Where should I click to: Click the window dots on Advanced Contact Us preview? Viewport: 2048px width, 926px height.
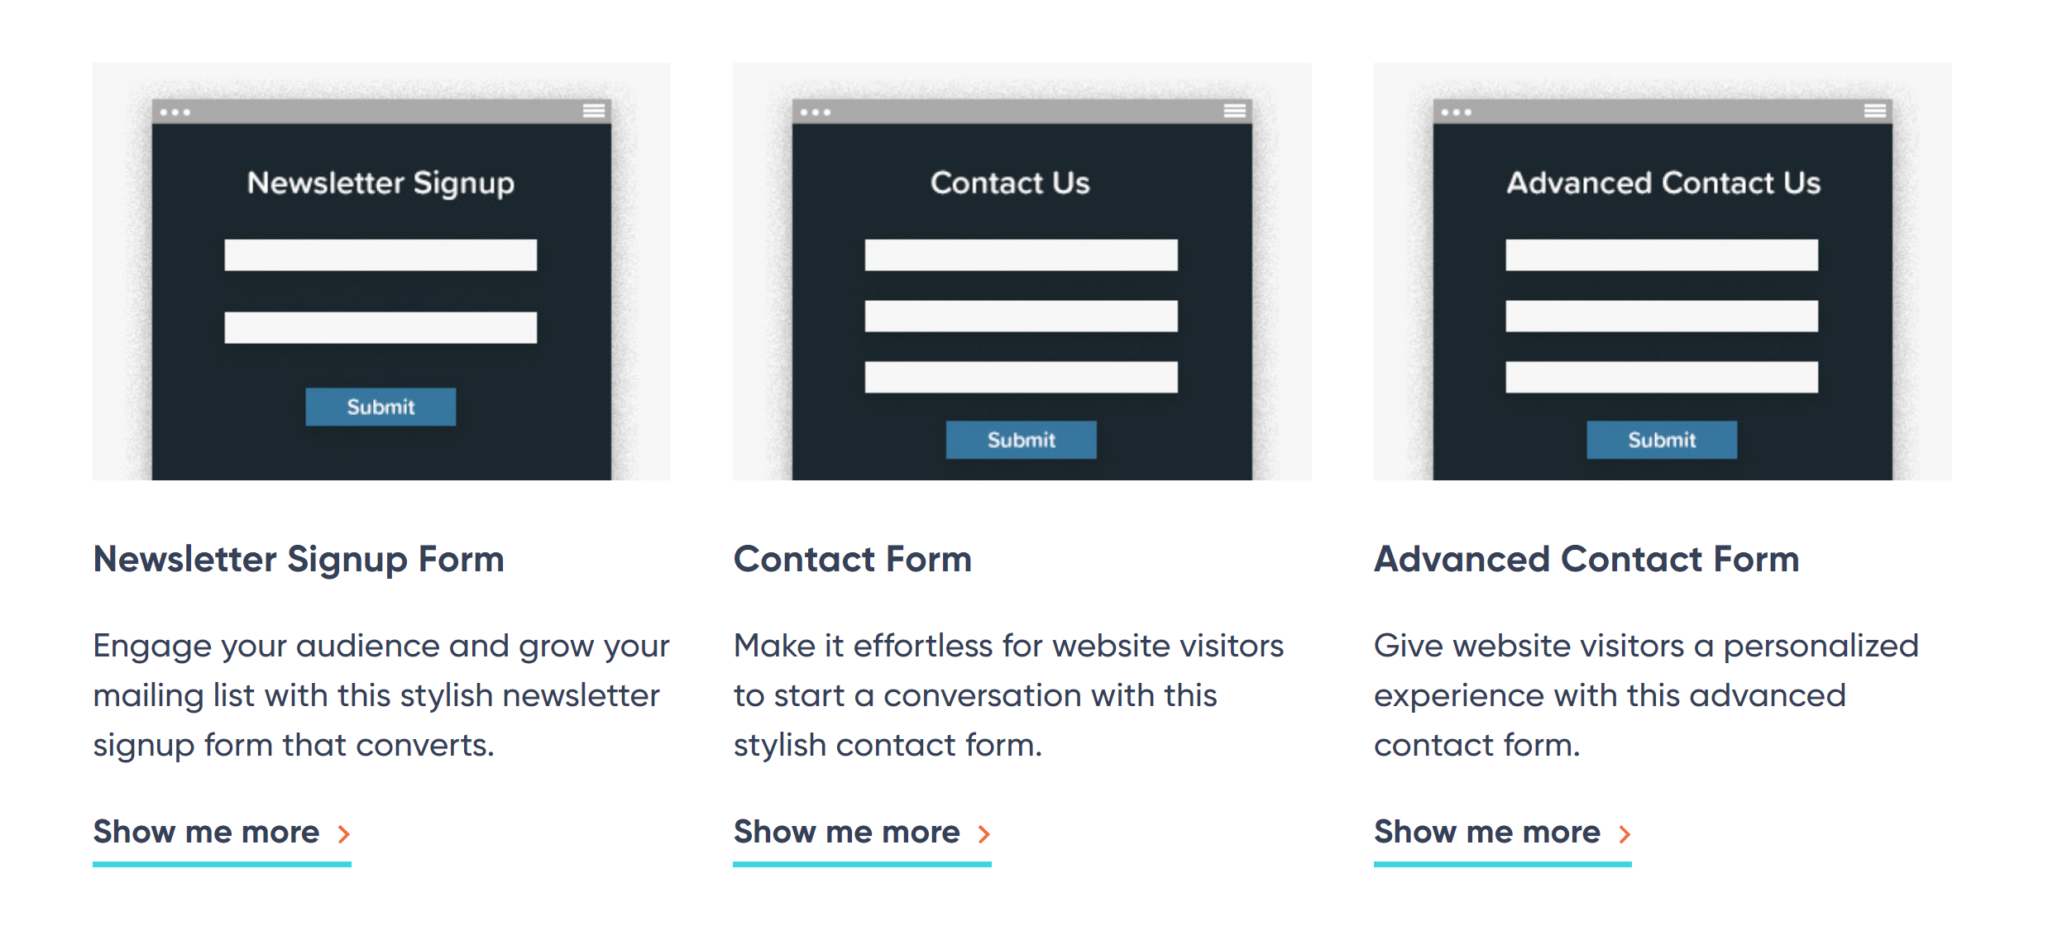point(1457,112)
